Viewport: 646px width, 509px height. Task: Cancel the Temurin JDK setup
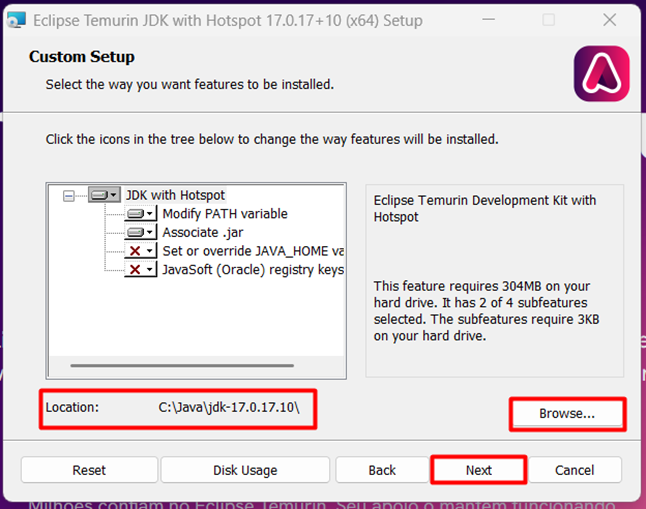tap(574, 470)
